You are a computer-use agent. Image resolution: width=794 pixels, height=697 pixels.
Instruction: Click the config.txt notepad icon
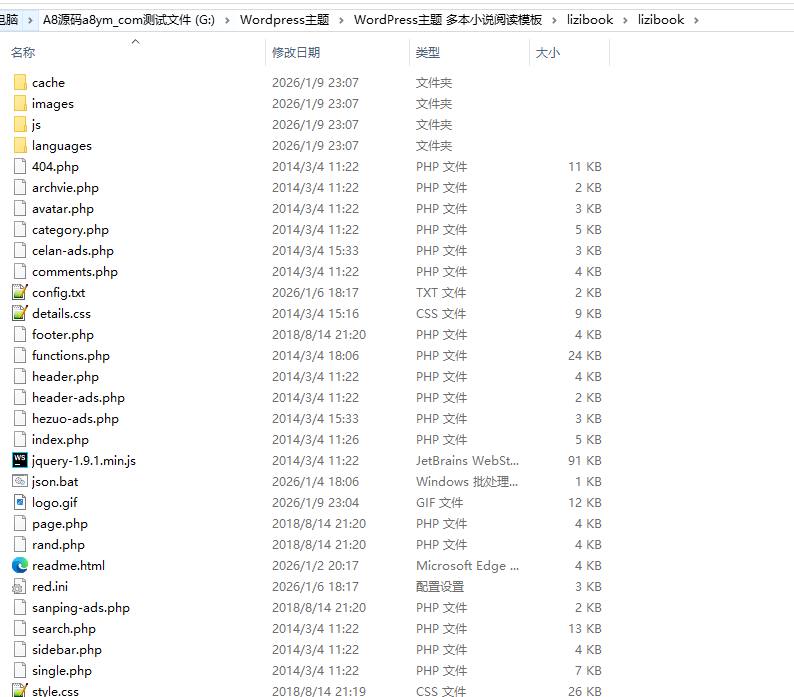pyautogui.click(x=20, y=293)
